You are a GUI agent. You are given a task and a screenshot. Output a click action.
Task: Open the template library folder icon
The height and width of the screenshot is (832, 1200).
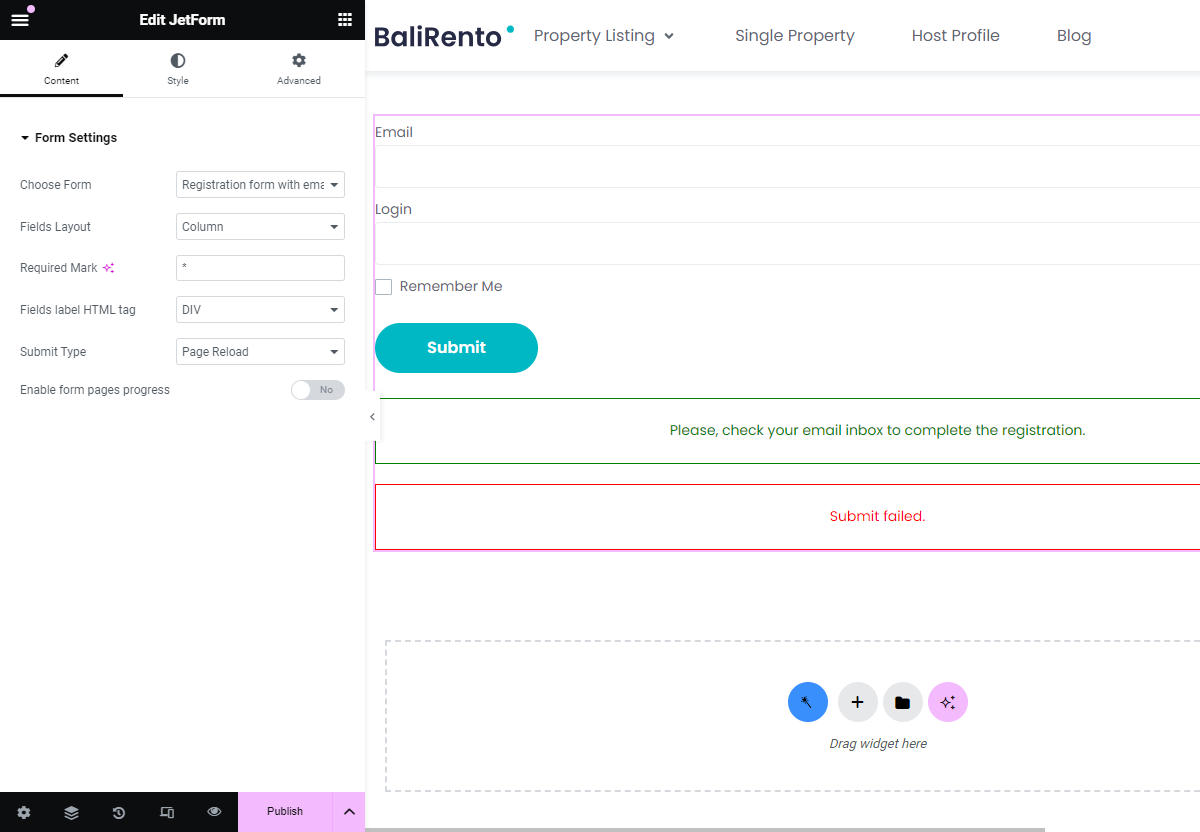tap(902, 702)
